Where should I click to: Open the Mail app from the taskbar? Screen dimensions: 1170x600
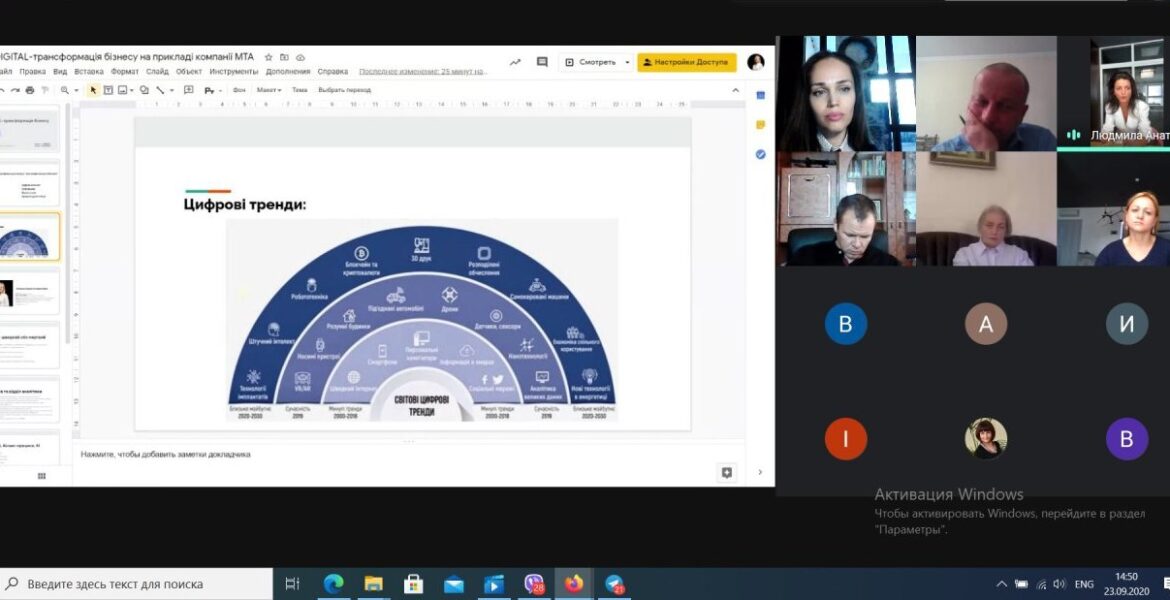pyautogui.click(x=454, y=584)
